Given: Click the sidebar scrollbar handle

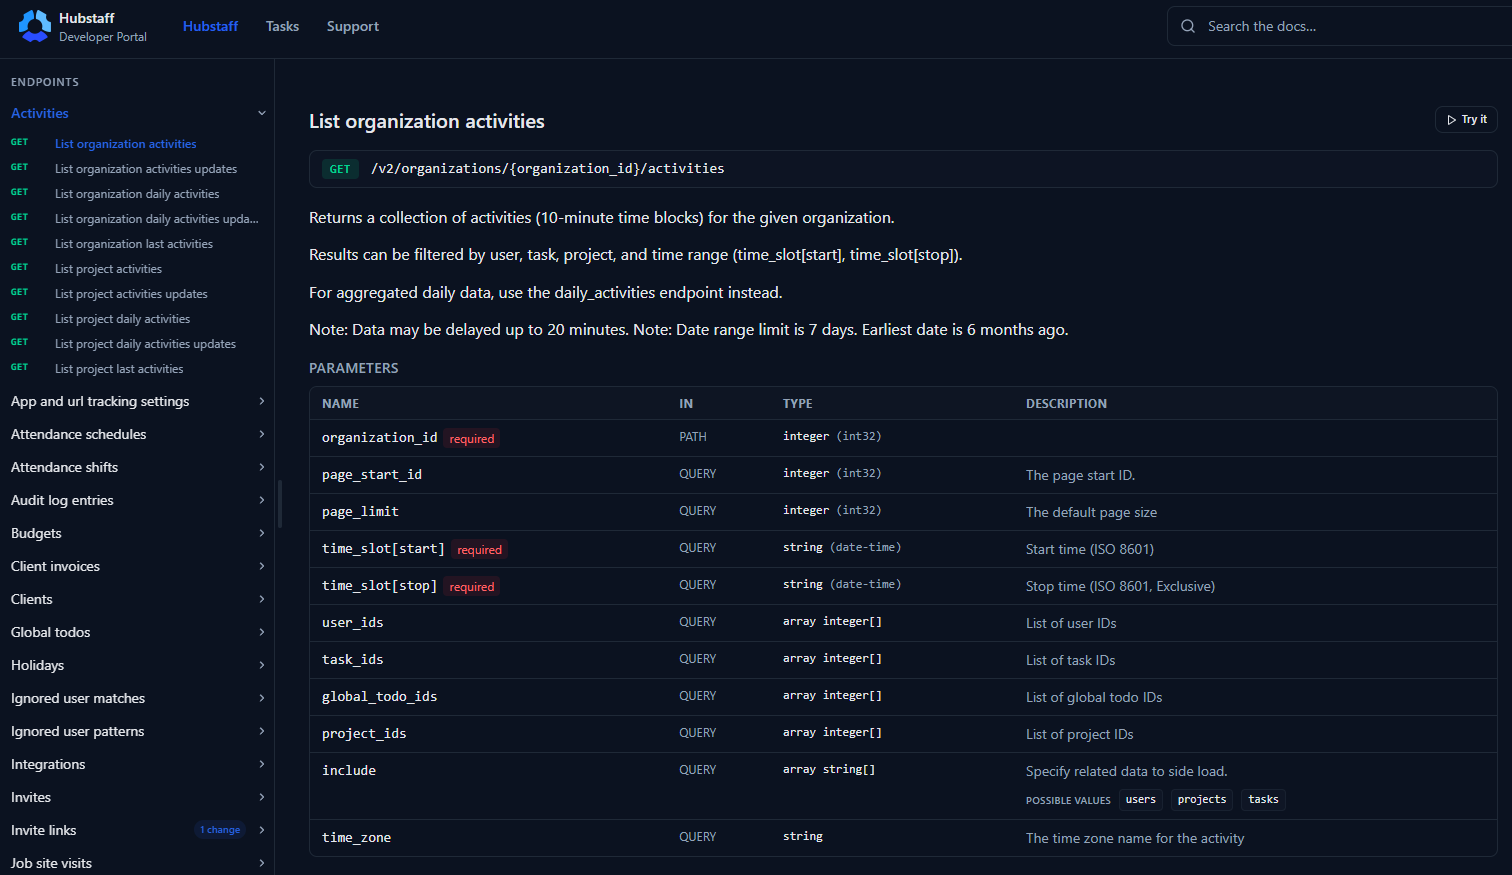Looking at the screenshot, I should click(x=280, y=504).
